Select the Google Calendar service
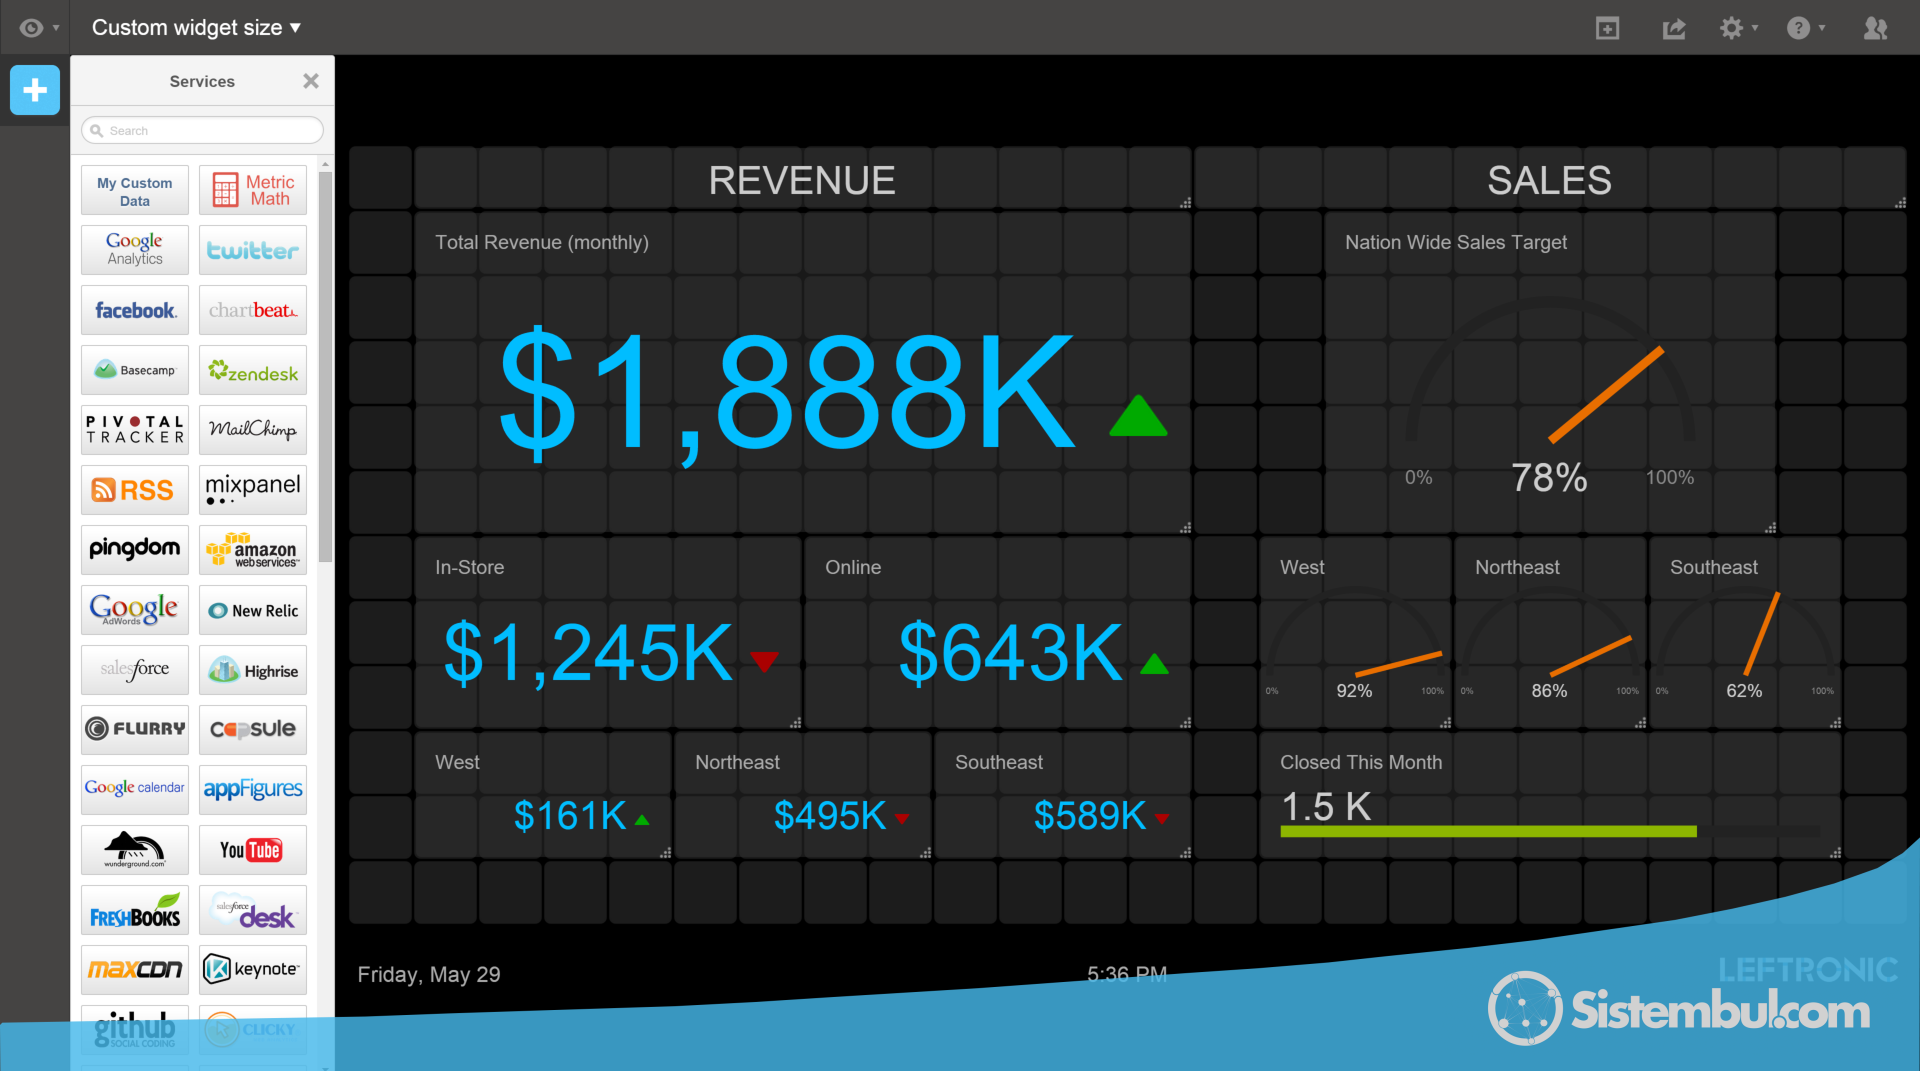 pos(135,790)
